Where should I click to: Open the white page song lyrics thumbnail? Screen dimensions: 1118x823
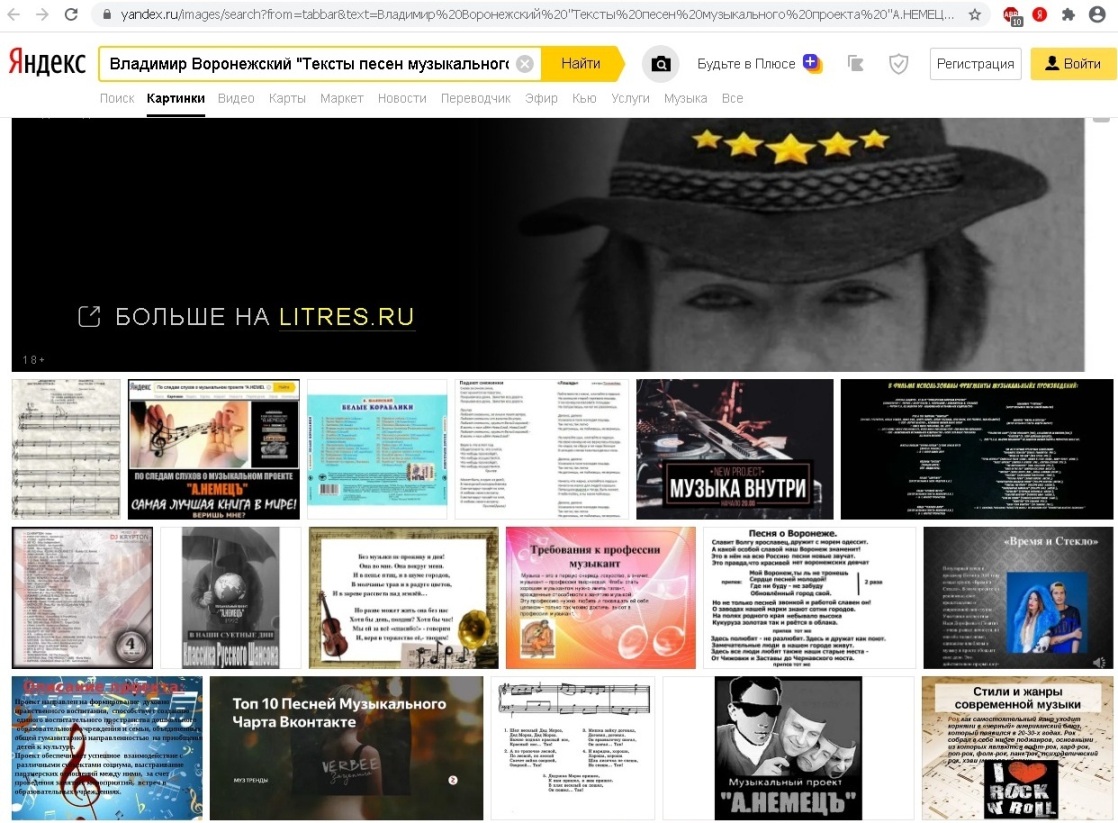click(542, 449)
